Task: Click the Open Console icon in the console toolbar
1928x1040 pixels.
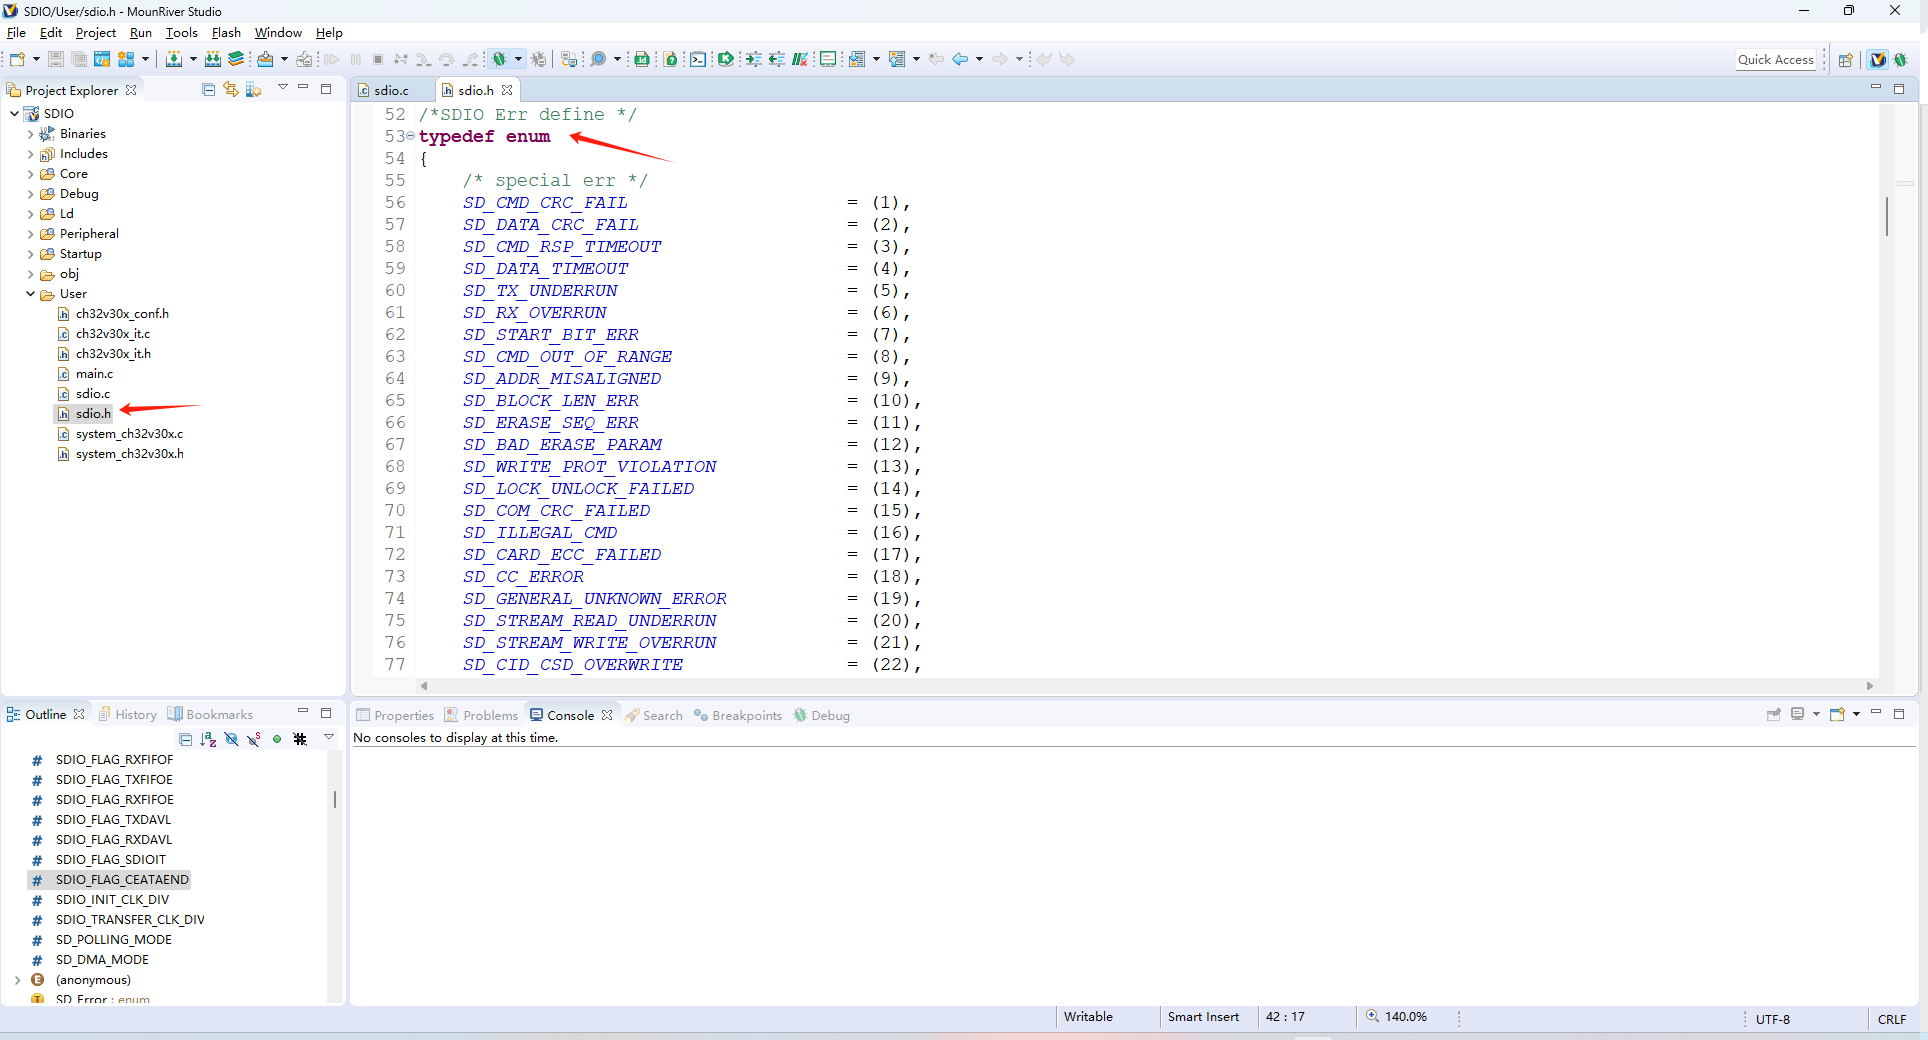Action: (1837, 714)
